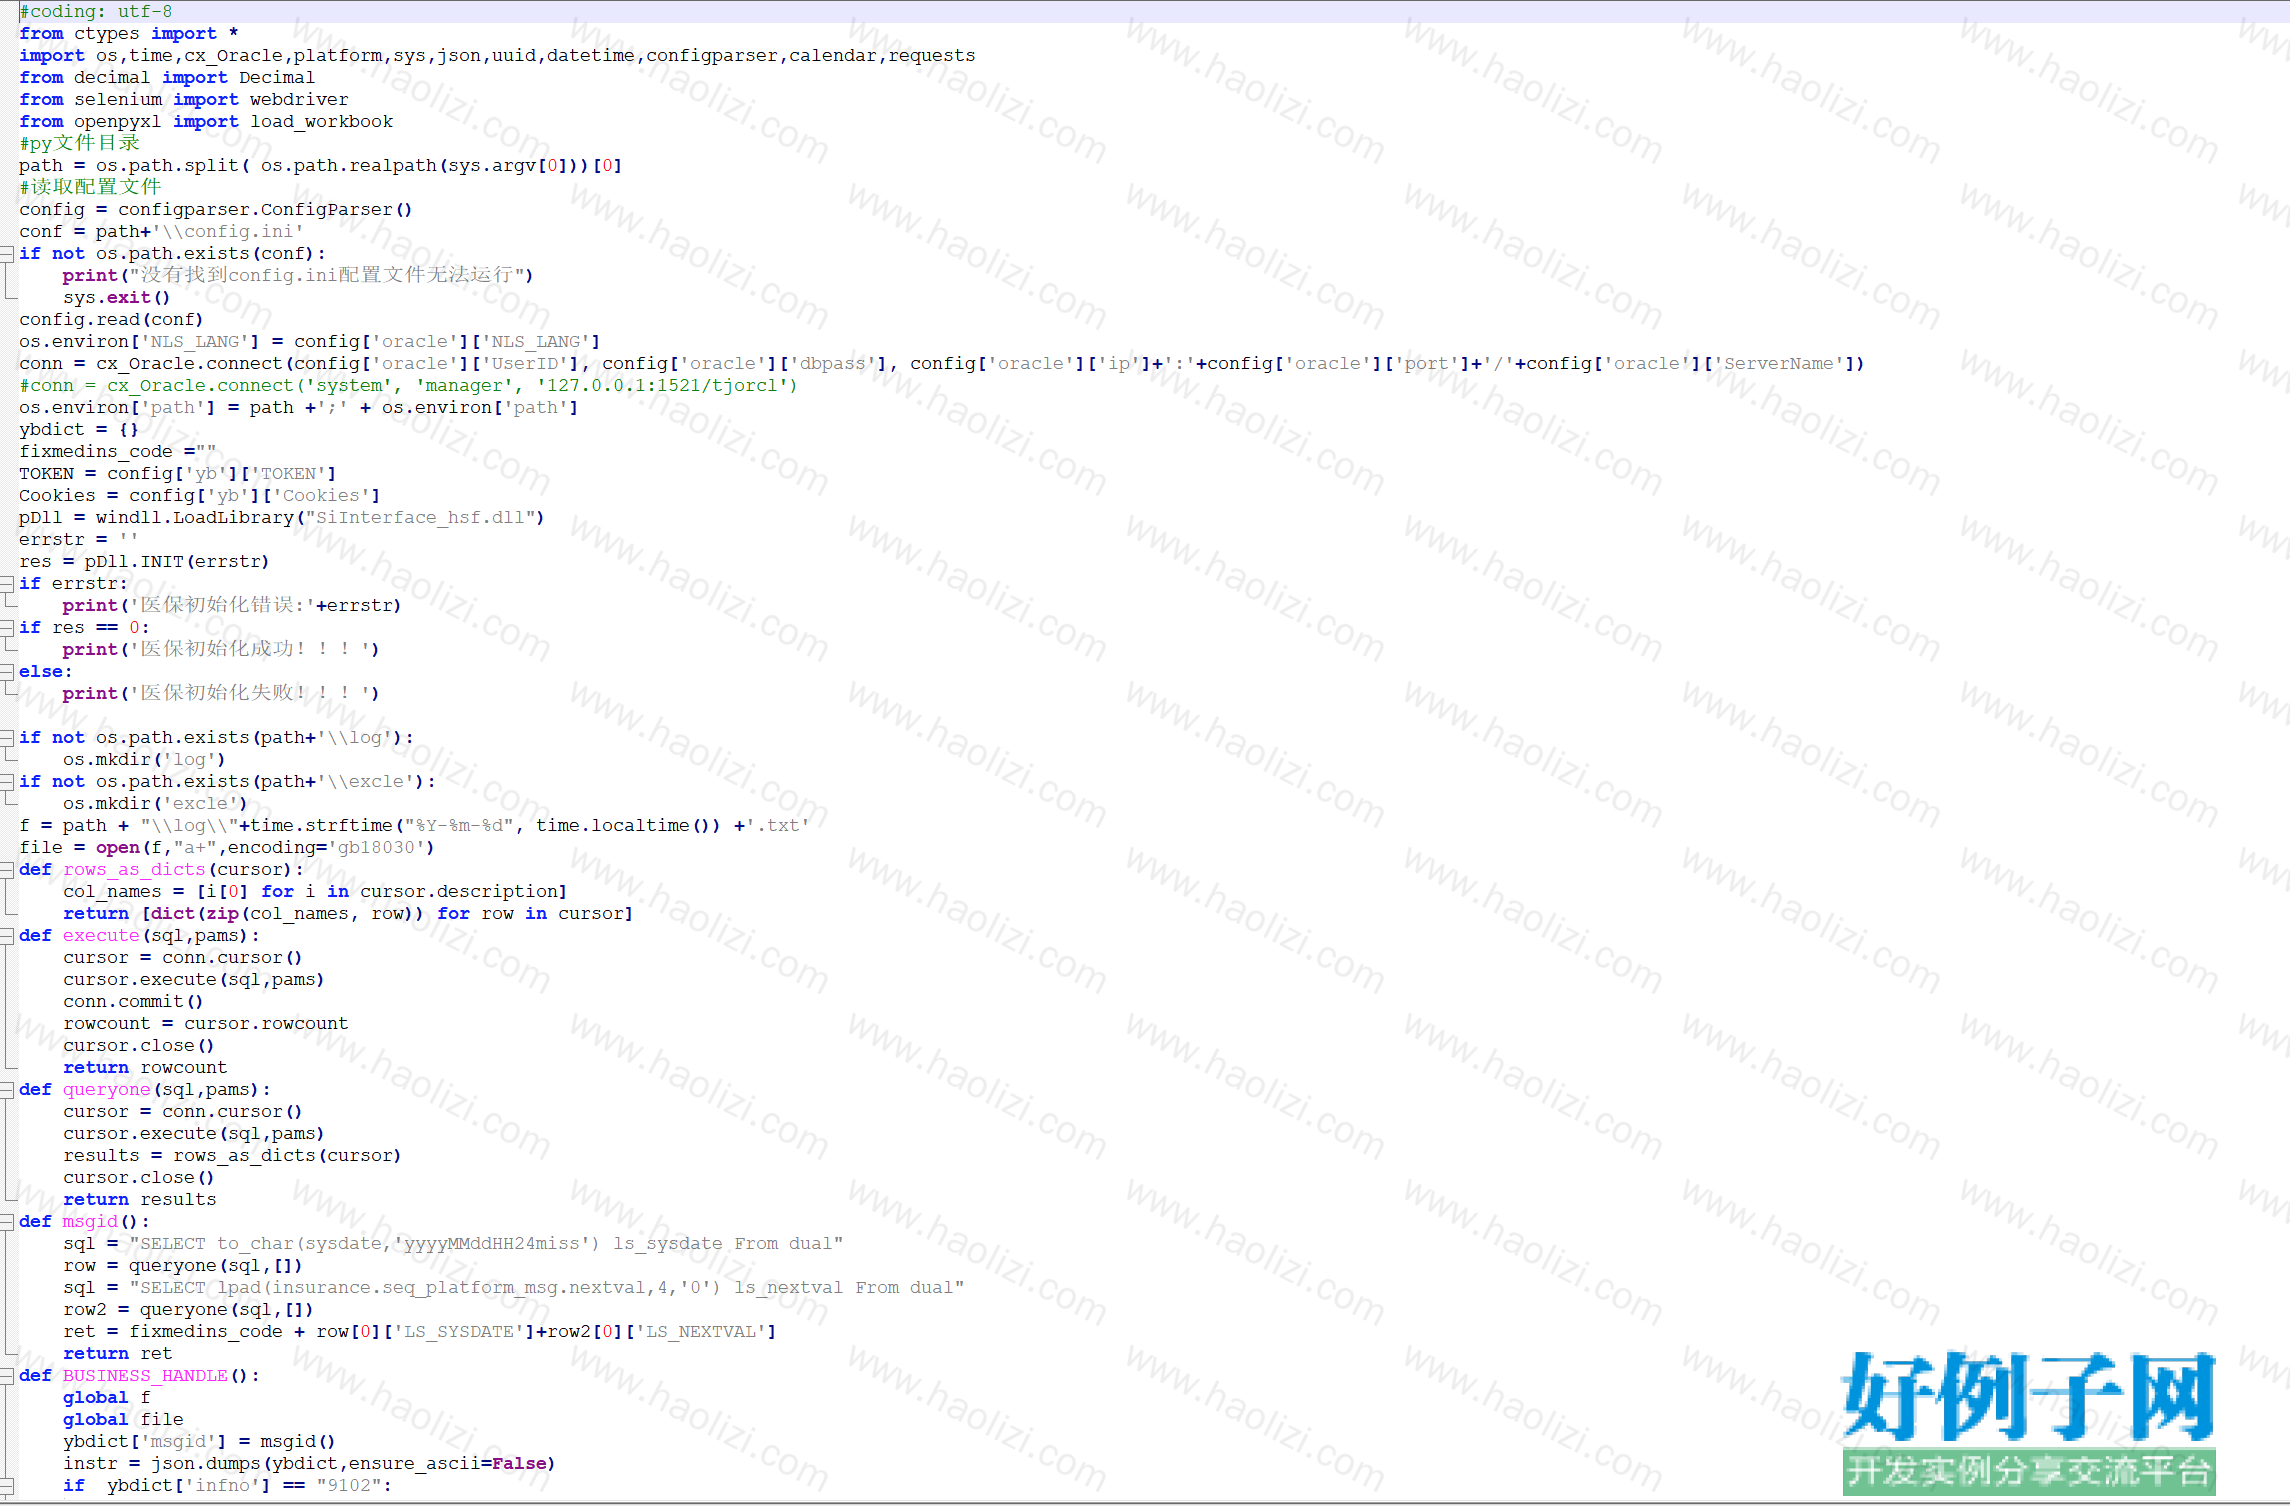
Task: Click 'from decimal import Decimal' line
Action: coord(167,78)
